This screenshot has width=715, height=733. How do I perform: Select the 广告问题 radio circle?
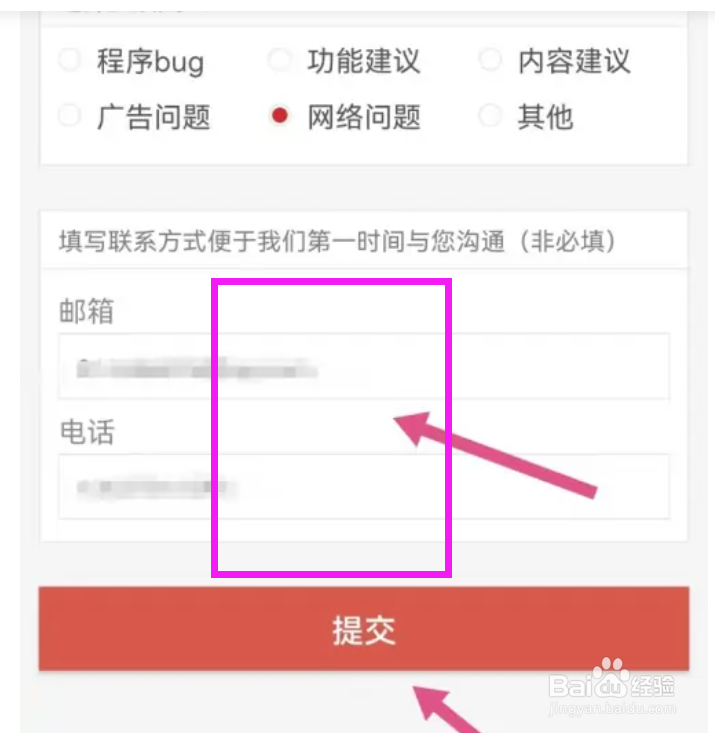pyautogui.click(x=70, y=115)
